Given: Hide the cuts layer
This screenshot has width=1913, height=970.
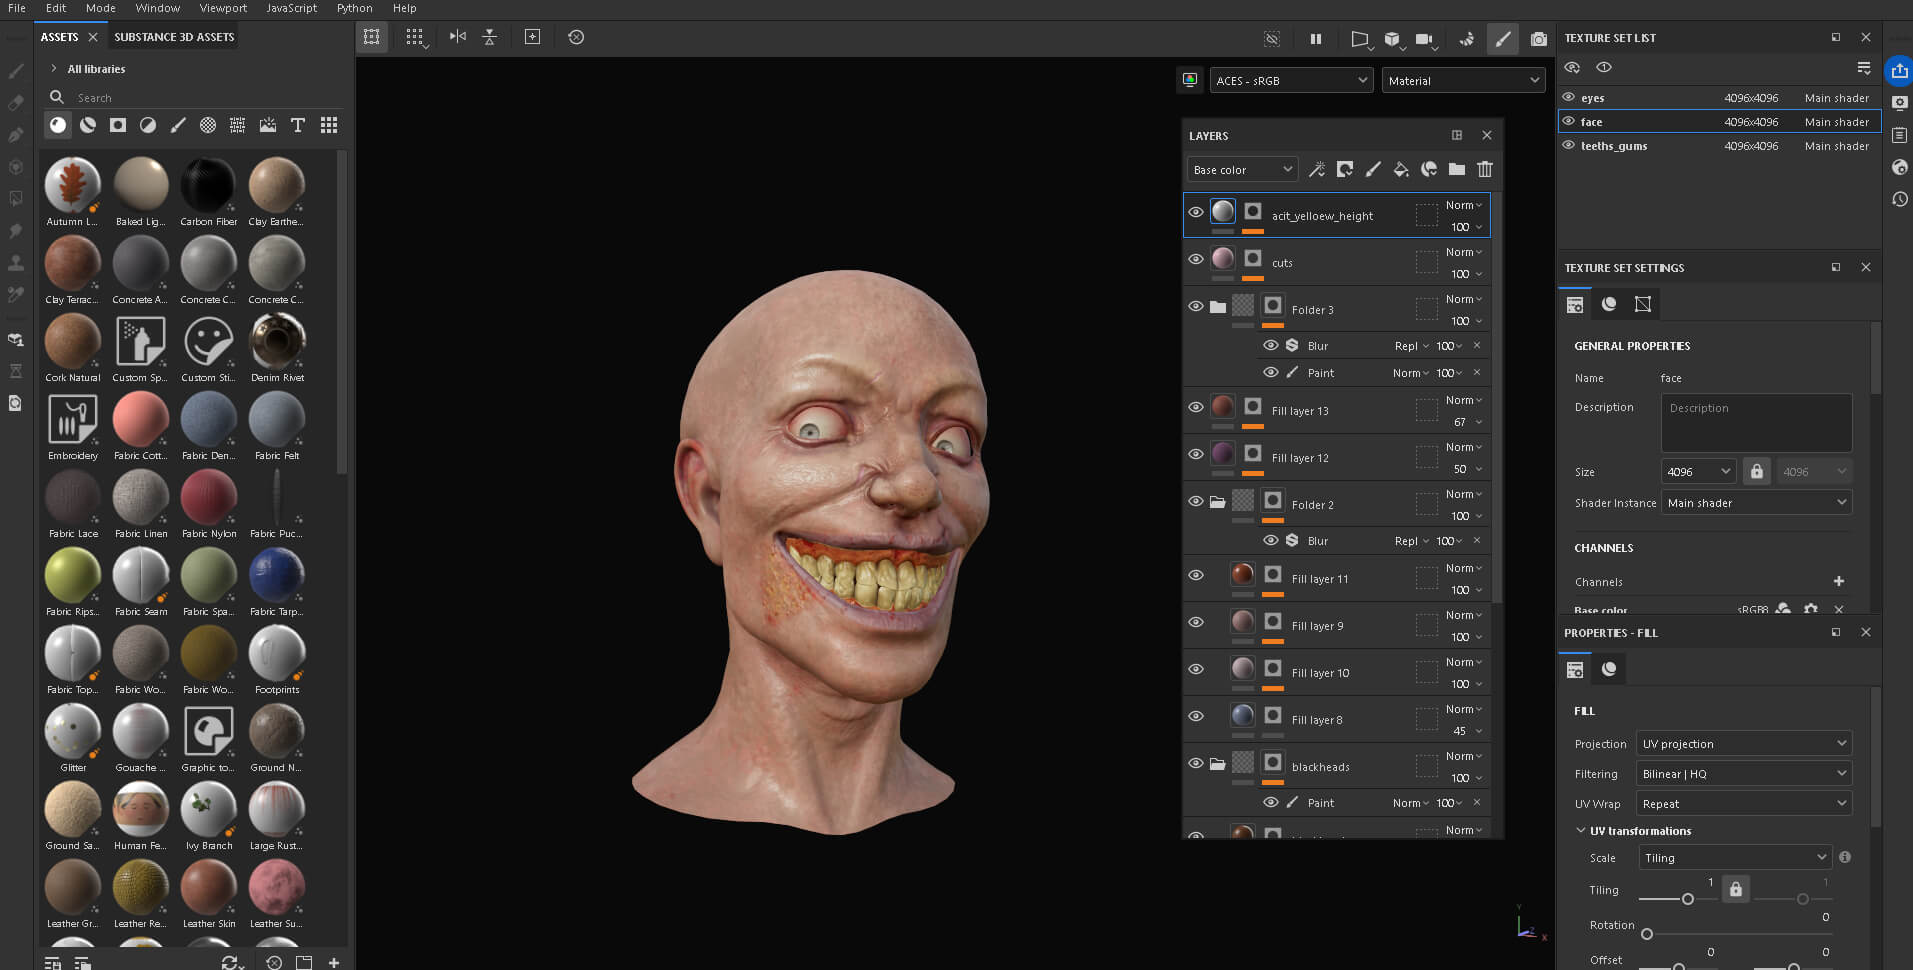Looking at the screenshot, I should point(1196,259).
